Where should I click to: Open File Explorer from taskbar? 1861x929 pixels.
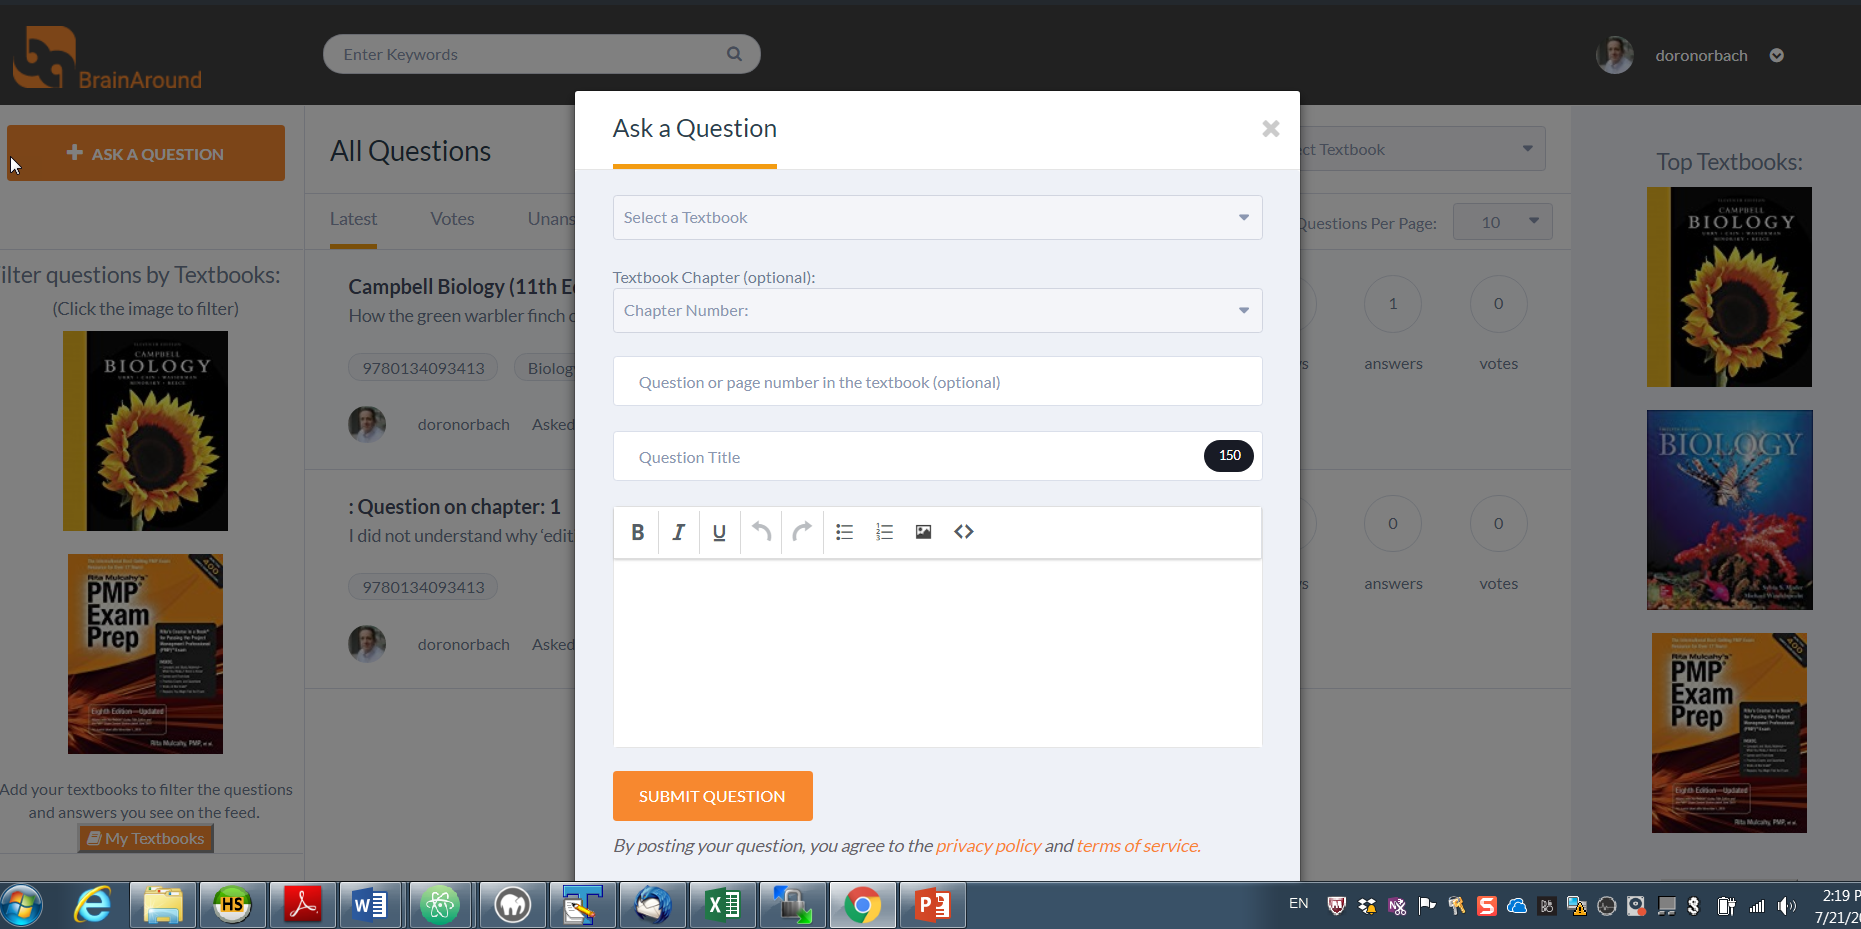pos(163,906)
